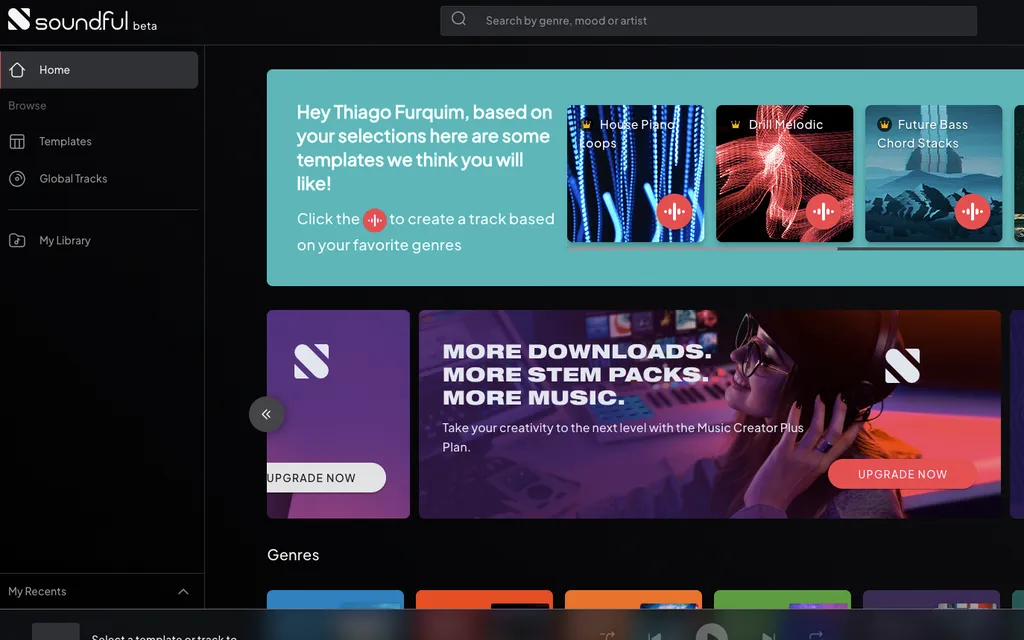Click the Soundful logo icon

point(19,19)
